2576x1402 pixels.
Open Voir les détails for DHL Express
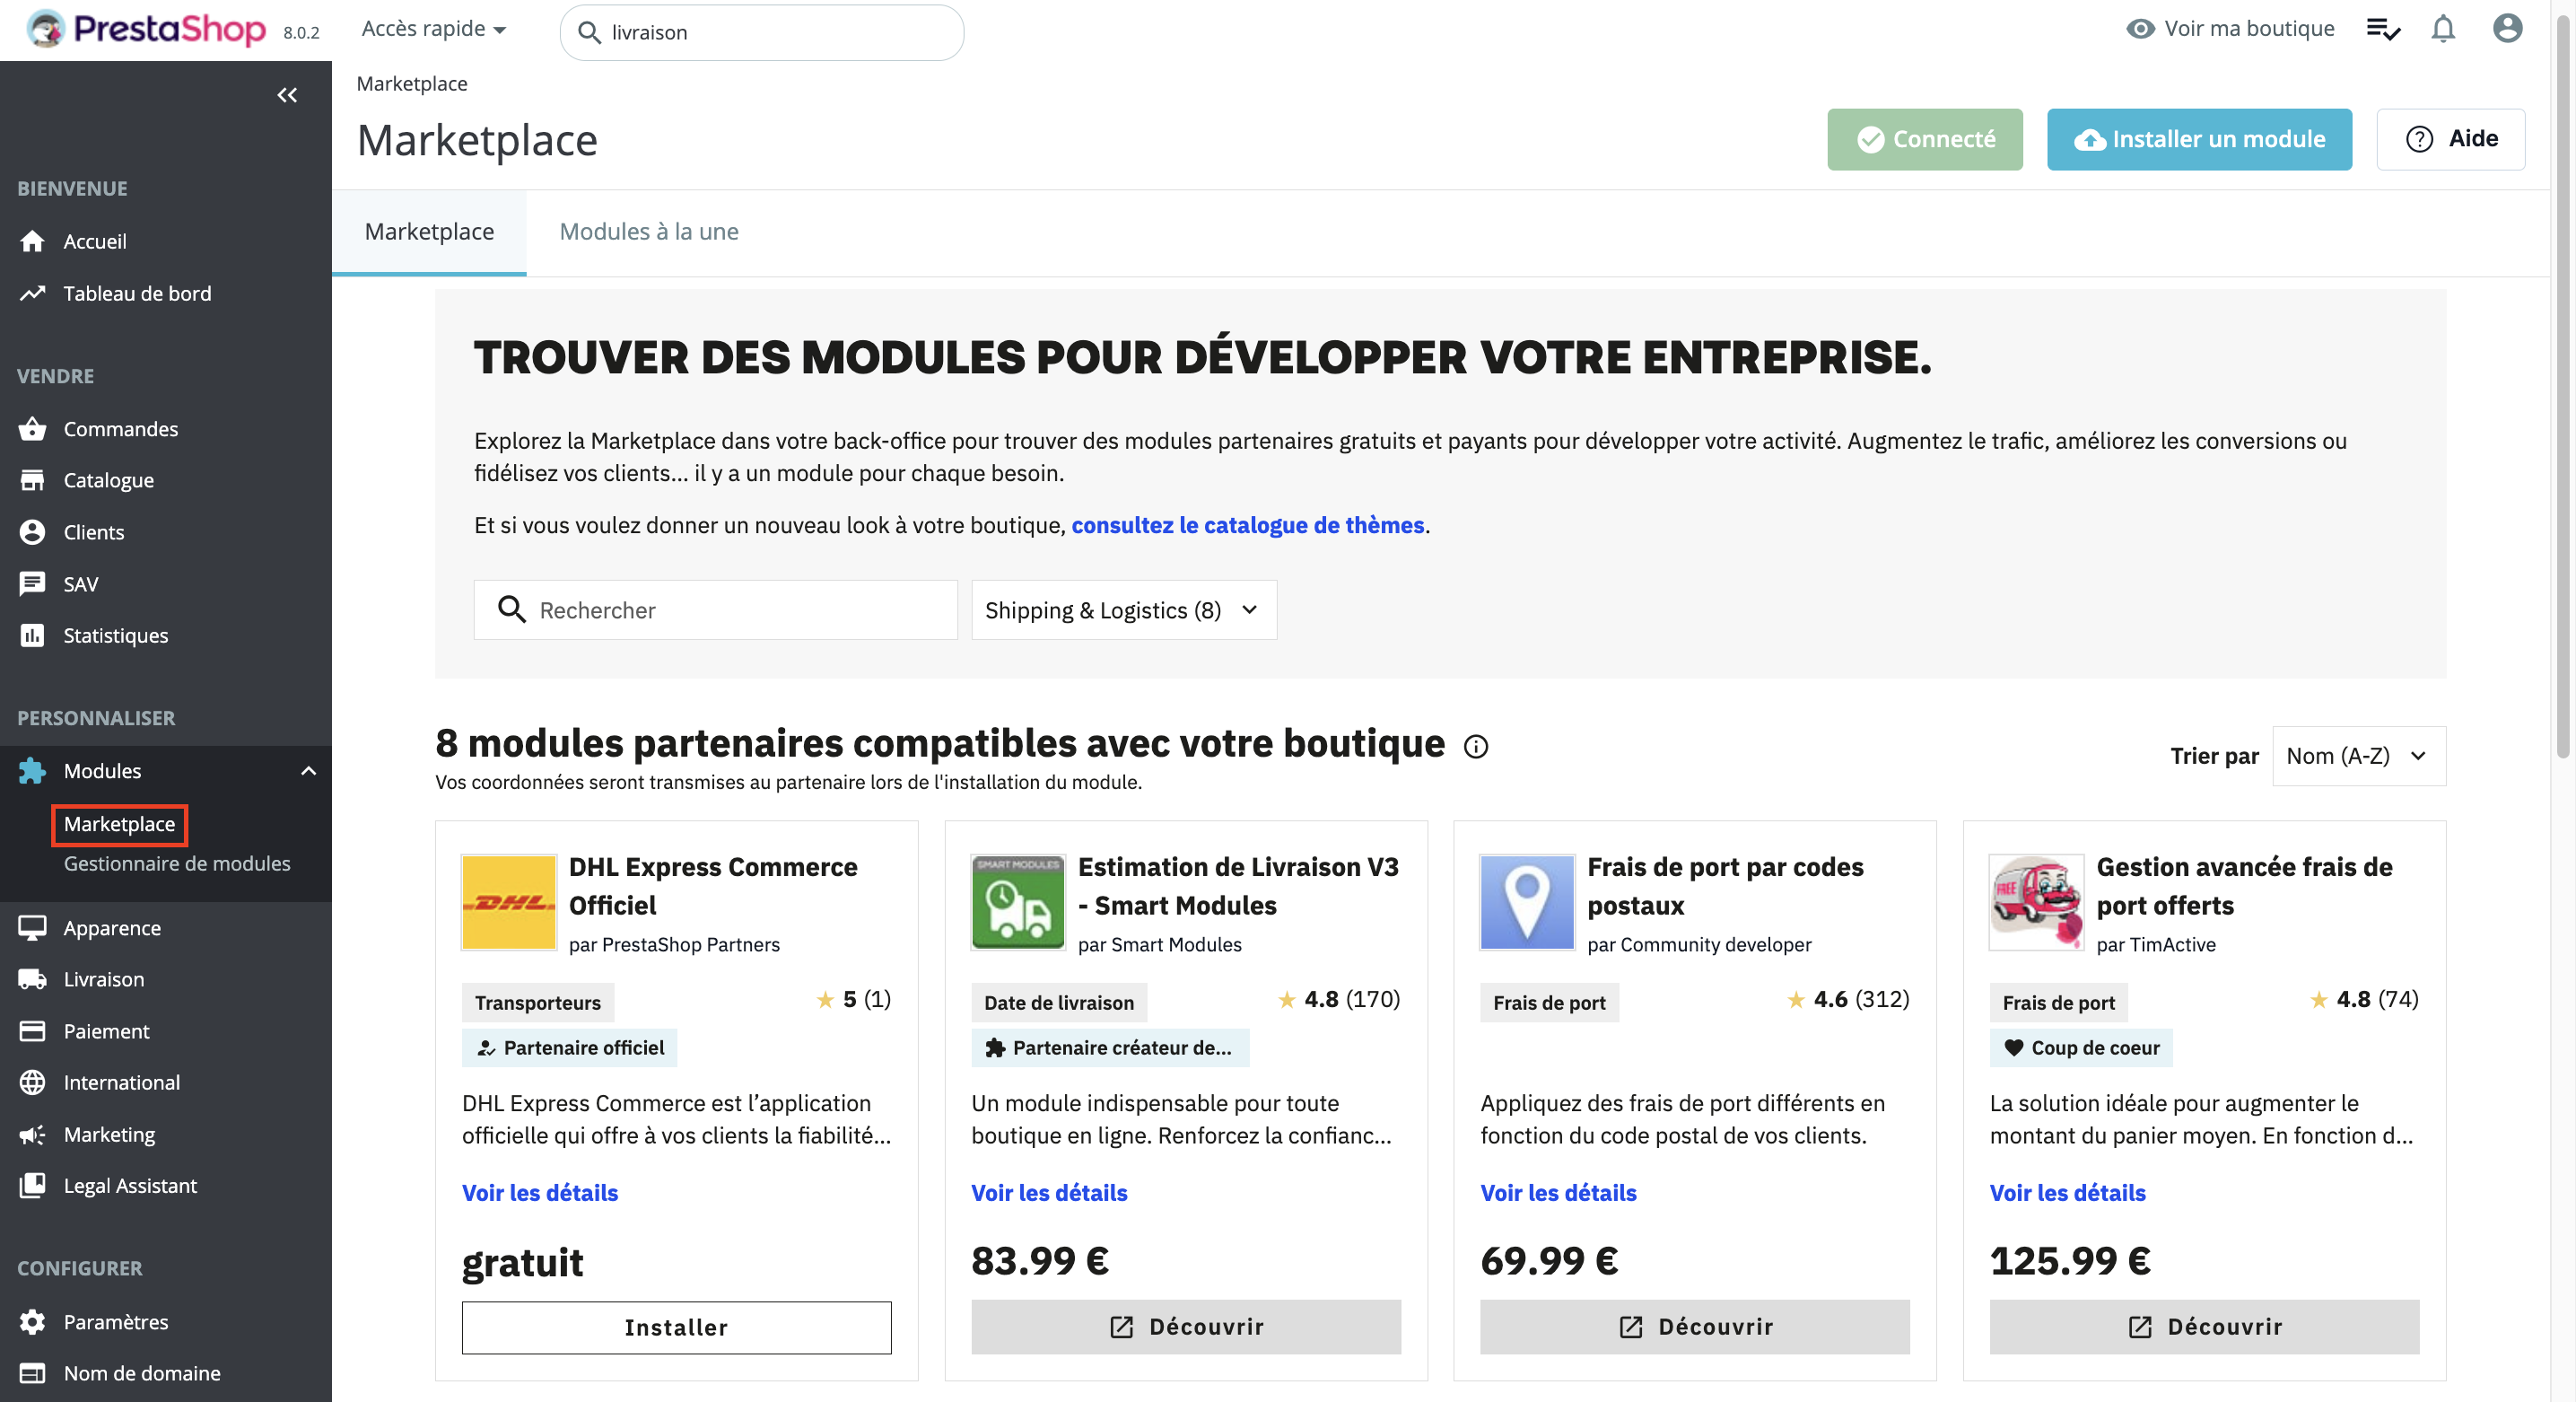(x=540, y=1193)
